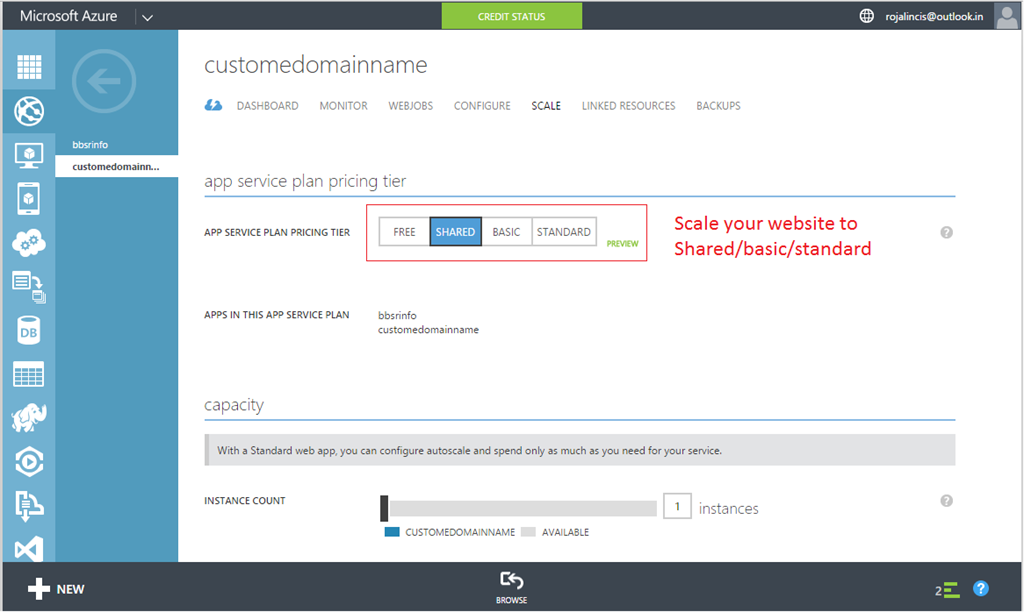
Task: Select the BASIC pricing tier
Action: [506, 232]
